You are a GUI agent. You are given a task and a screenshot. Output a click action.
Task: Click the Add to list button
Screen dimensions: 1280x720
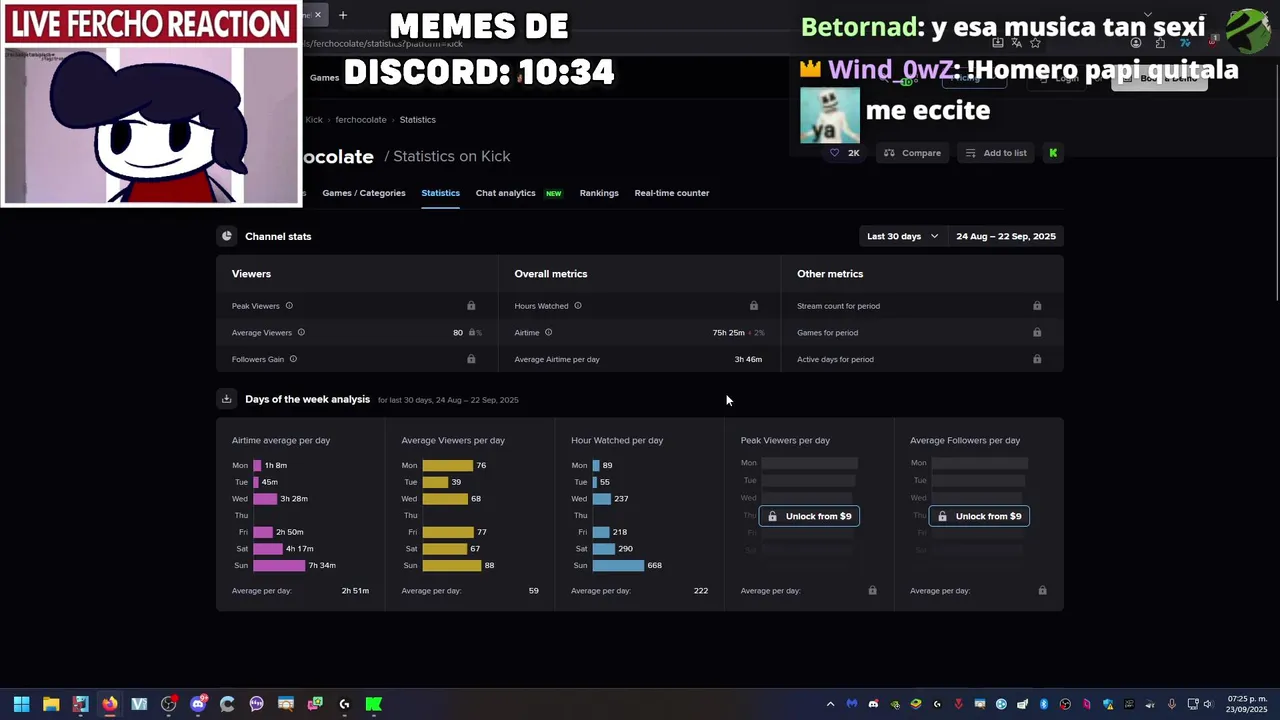point(996,153)
